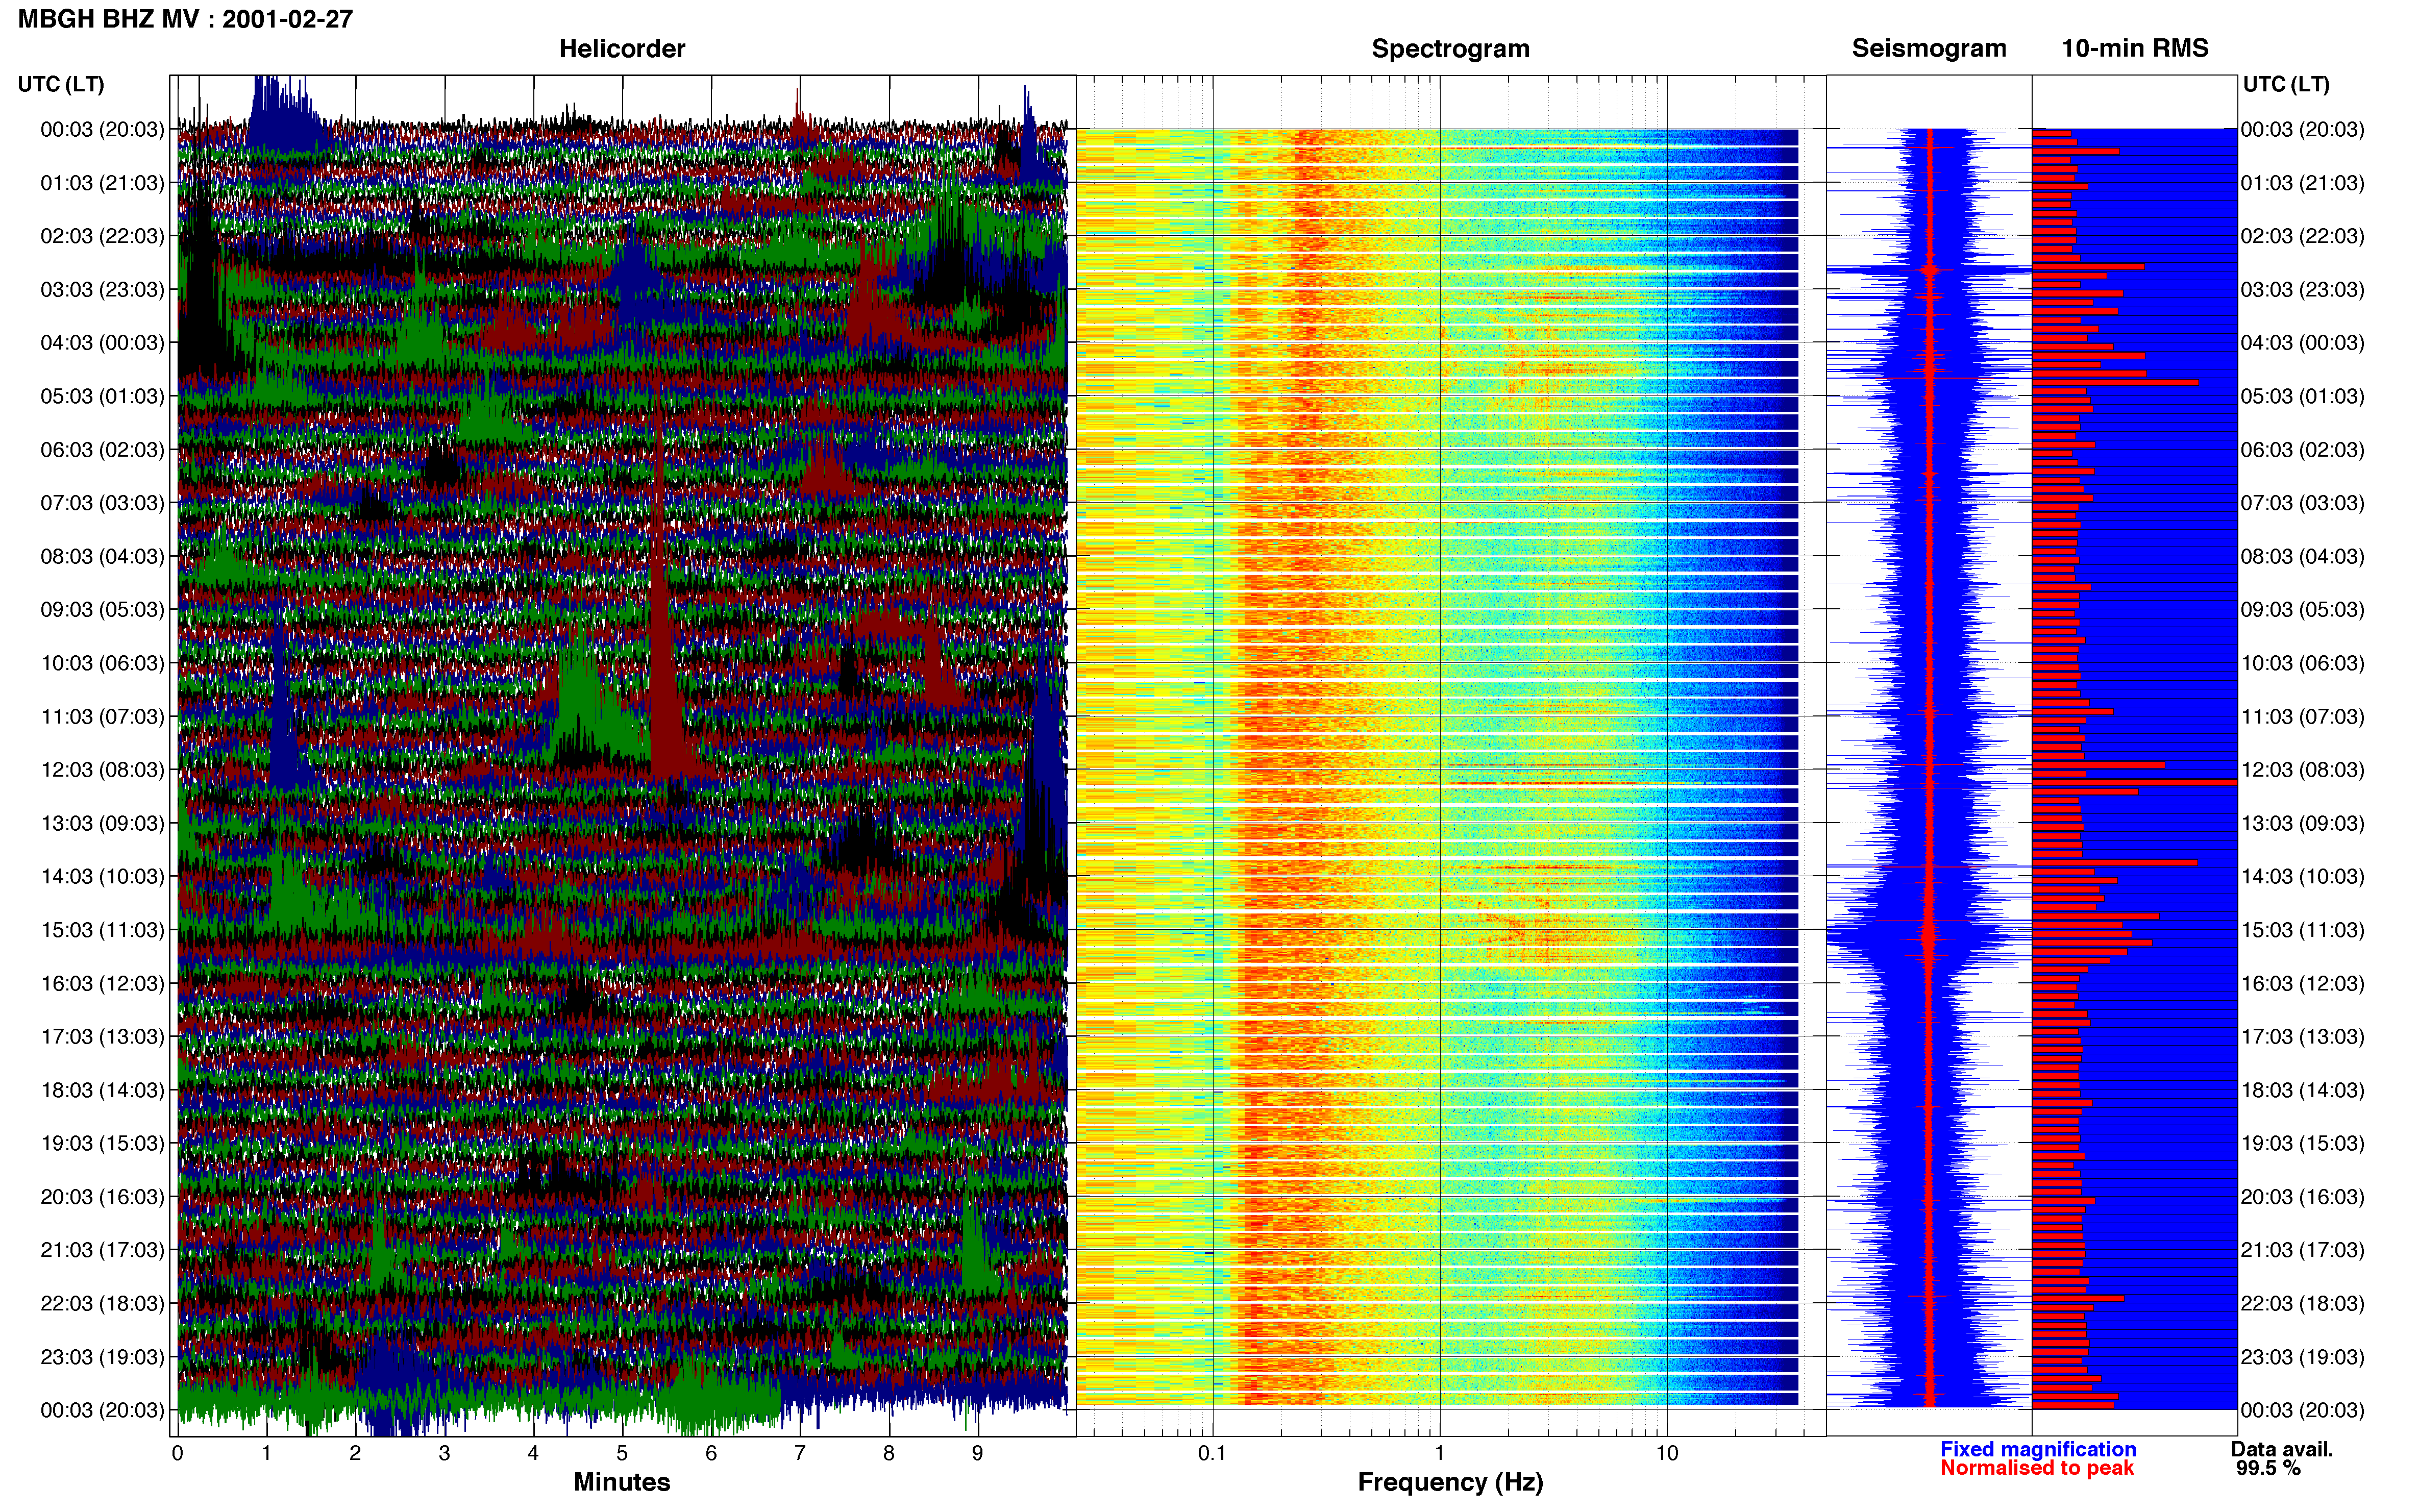
Task: Click the '0.1' frequency tick label
Action: [x=1212, y=1454]
